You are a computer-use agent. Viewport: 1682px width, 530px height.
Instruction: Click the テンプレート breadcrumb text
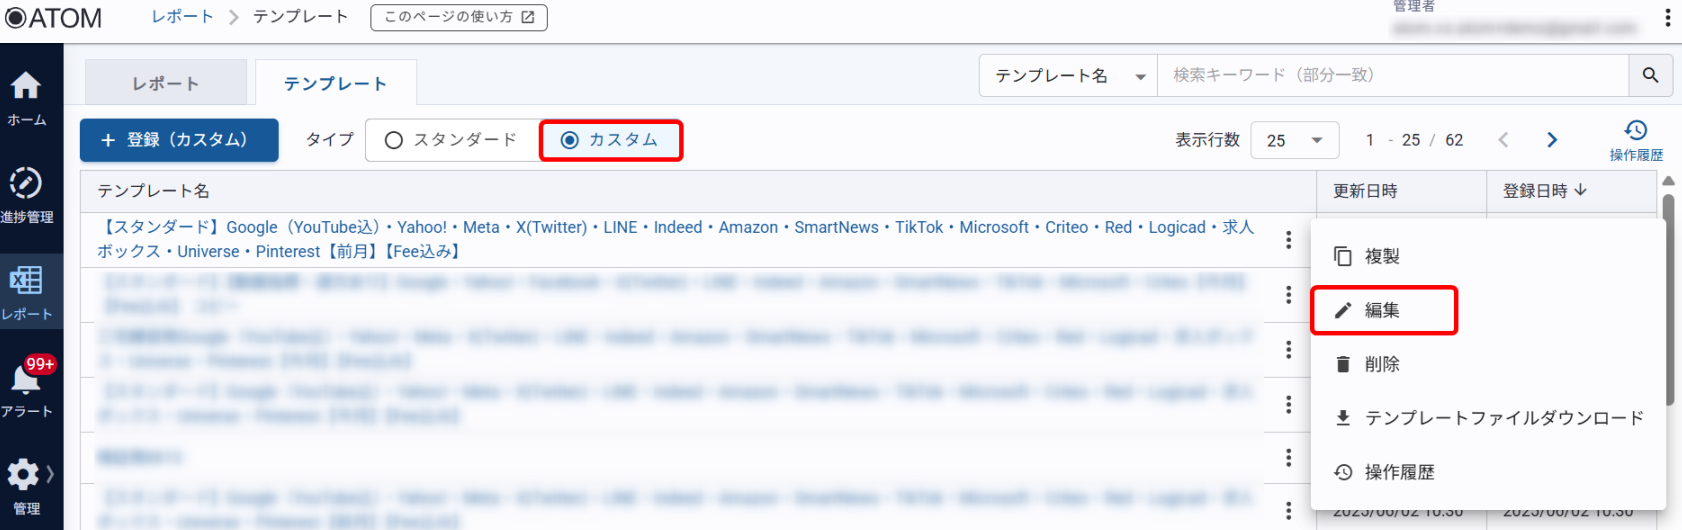[x=300, y=17]
